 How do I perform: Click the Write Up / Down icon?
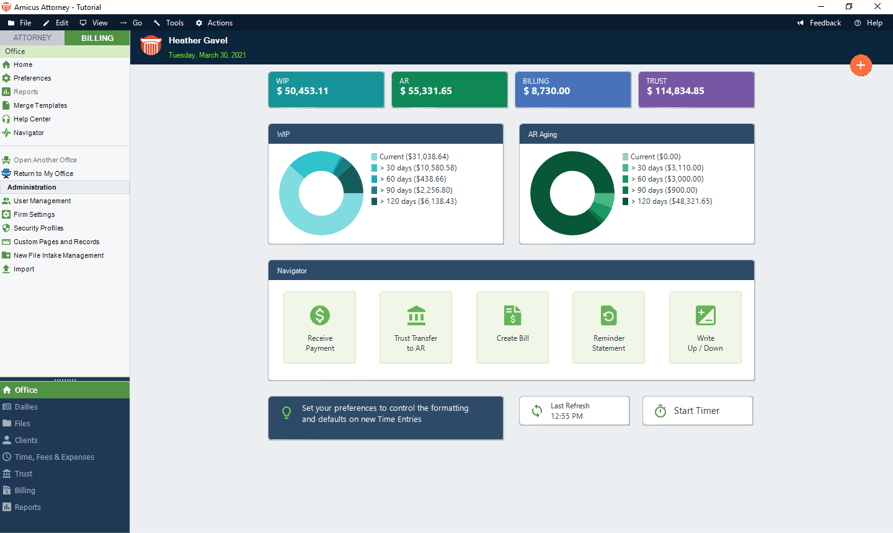(x=706, y=315)
